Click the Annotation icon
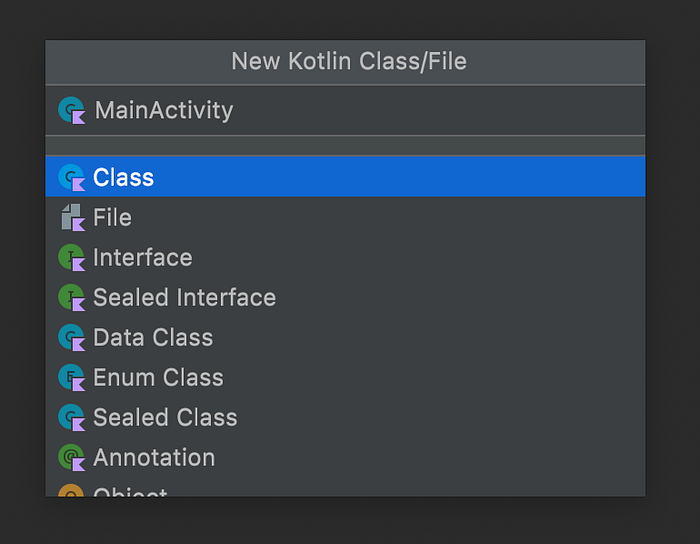The height and width of the screenshot is (544, 700). pyautogui.click(x=71, y=457)
